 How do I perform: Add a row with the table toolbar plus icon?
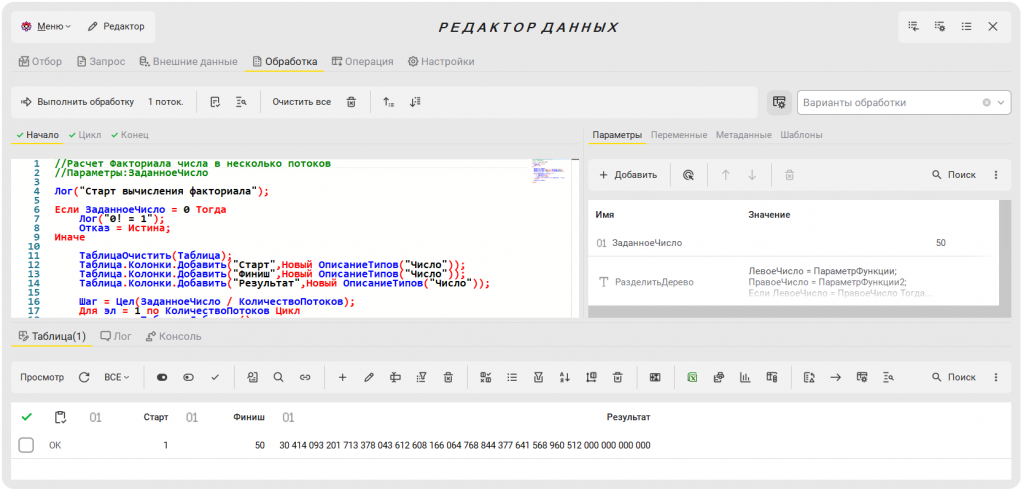pos(343,377)
